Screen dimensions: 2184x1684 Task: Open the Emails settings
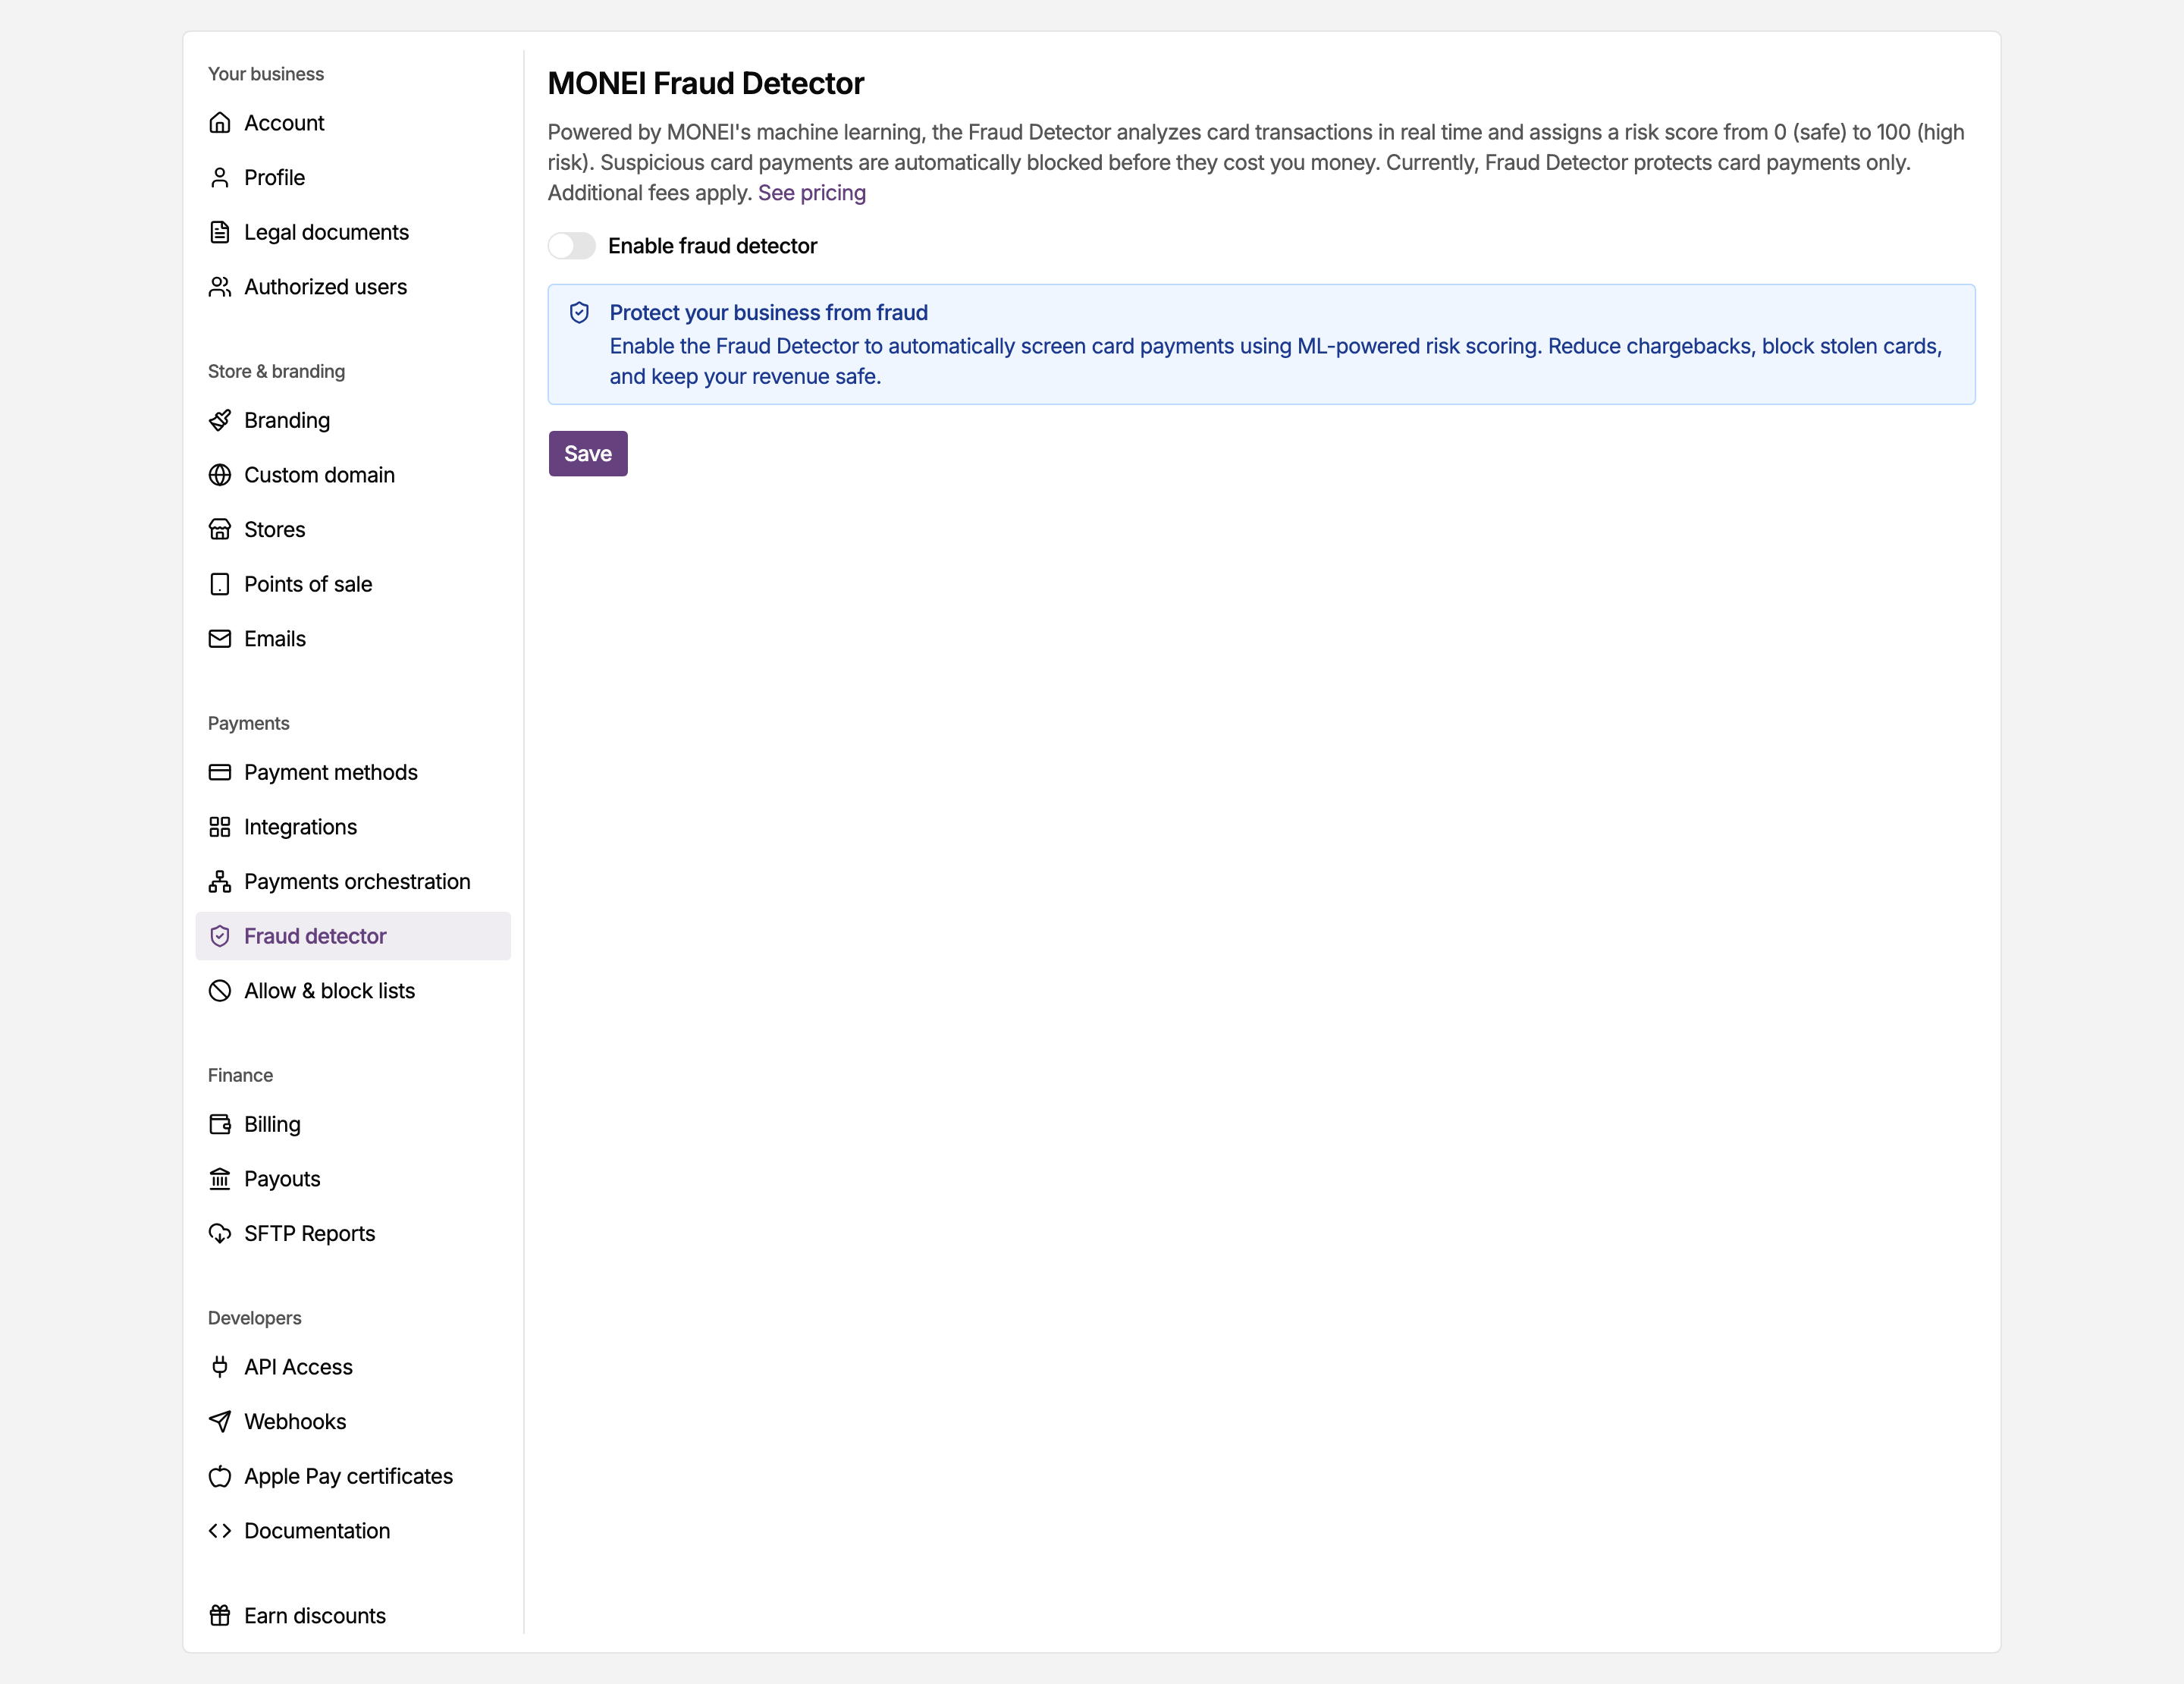353,639
